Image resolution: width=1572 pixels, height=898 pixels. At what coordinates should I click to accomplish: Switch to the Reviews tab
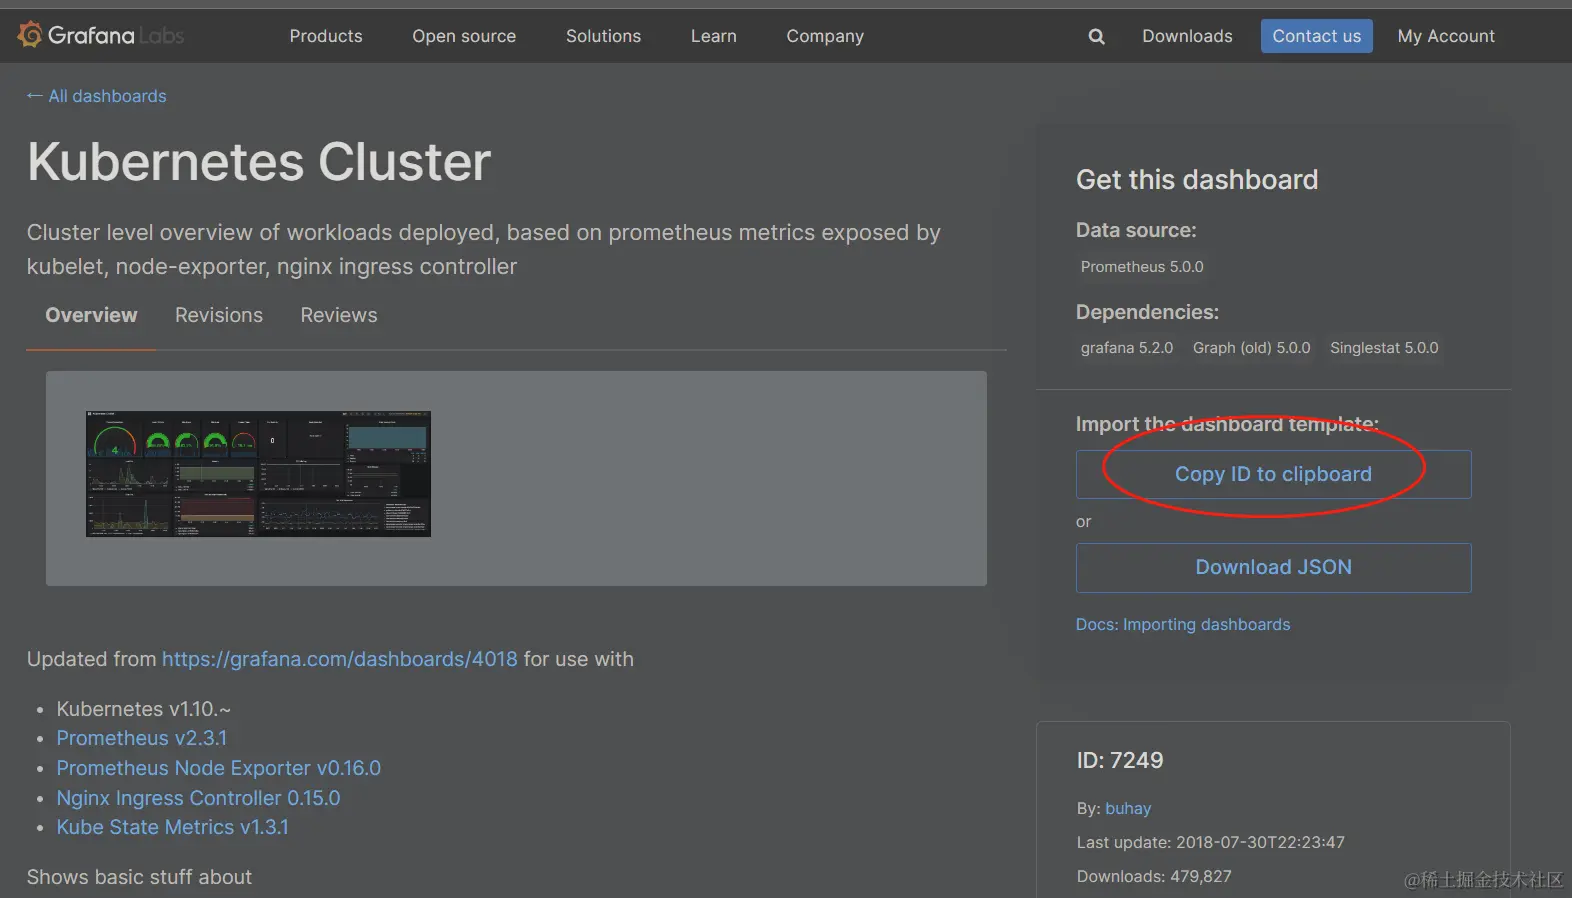click(x=339, y=315)
